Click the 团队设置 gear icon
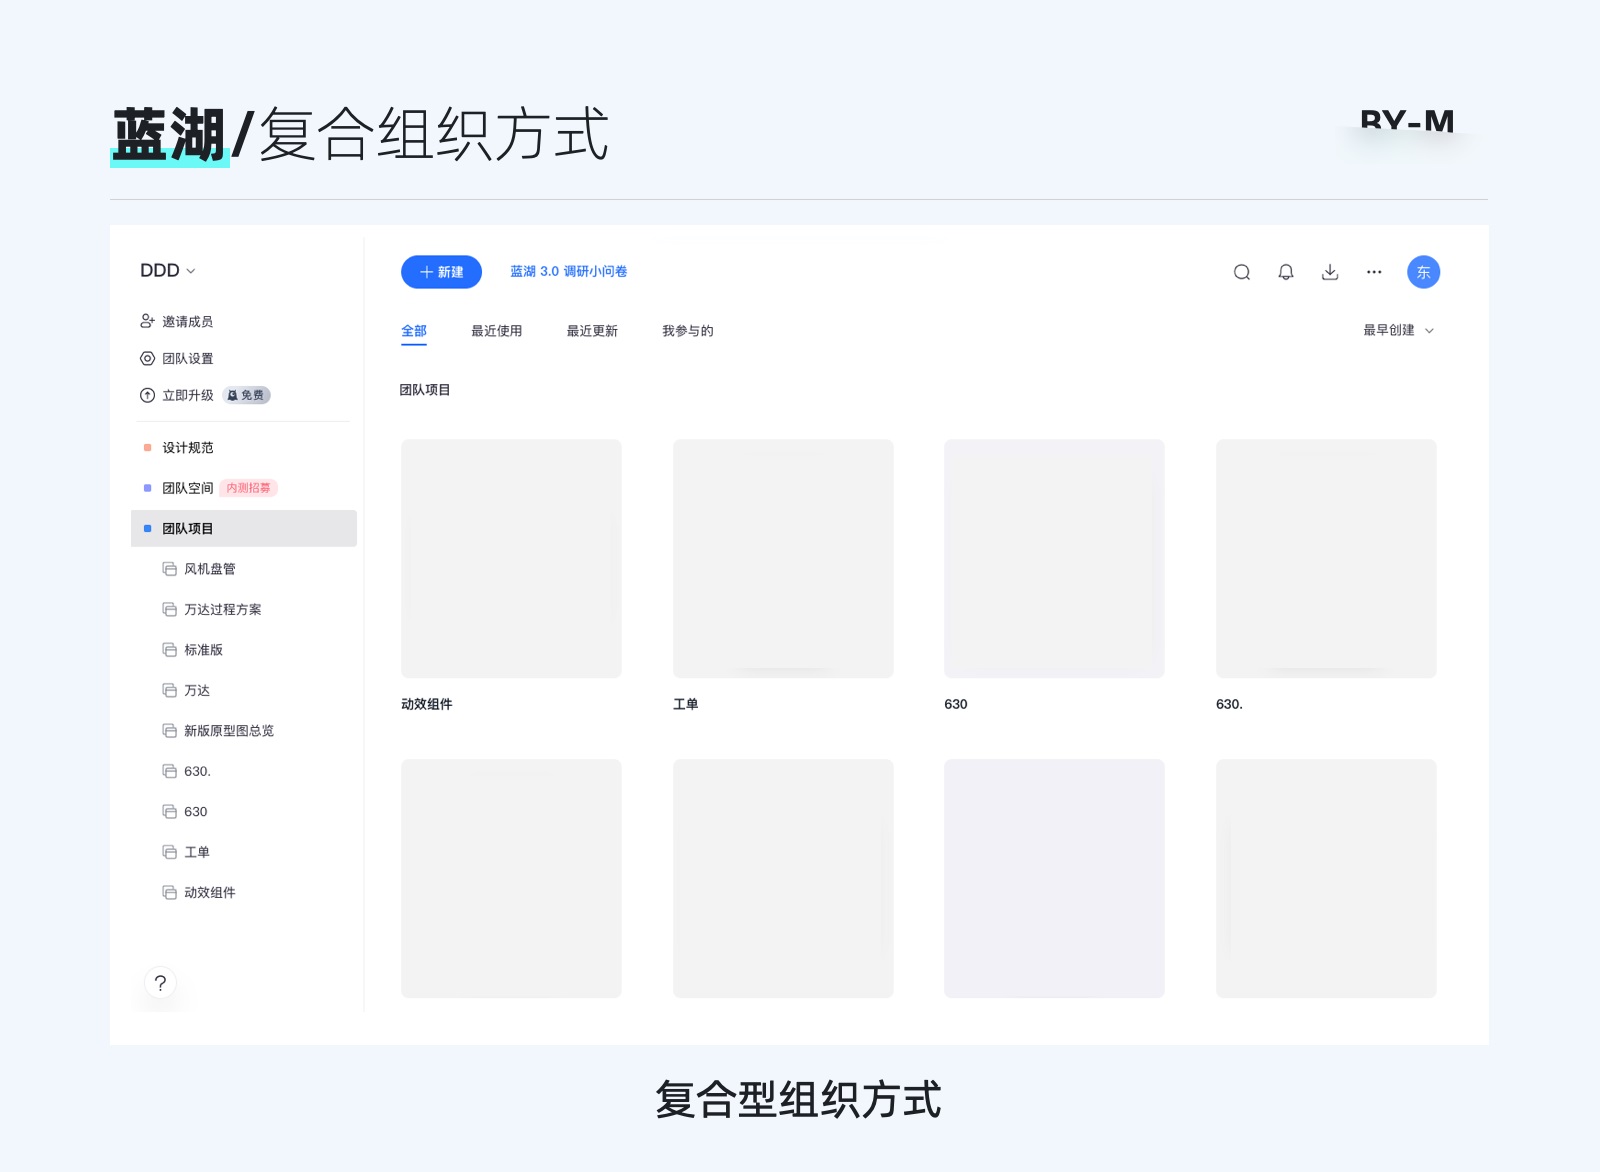Screen dimensions: 1600x1172 coord(147,358)
